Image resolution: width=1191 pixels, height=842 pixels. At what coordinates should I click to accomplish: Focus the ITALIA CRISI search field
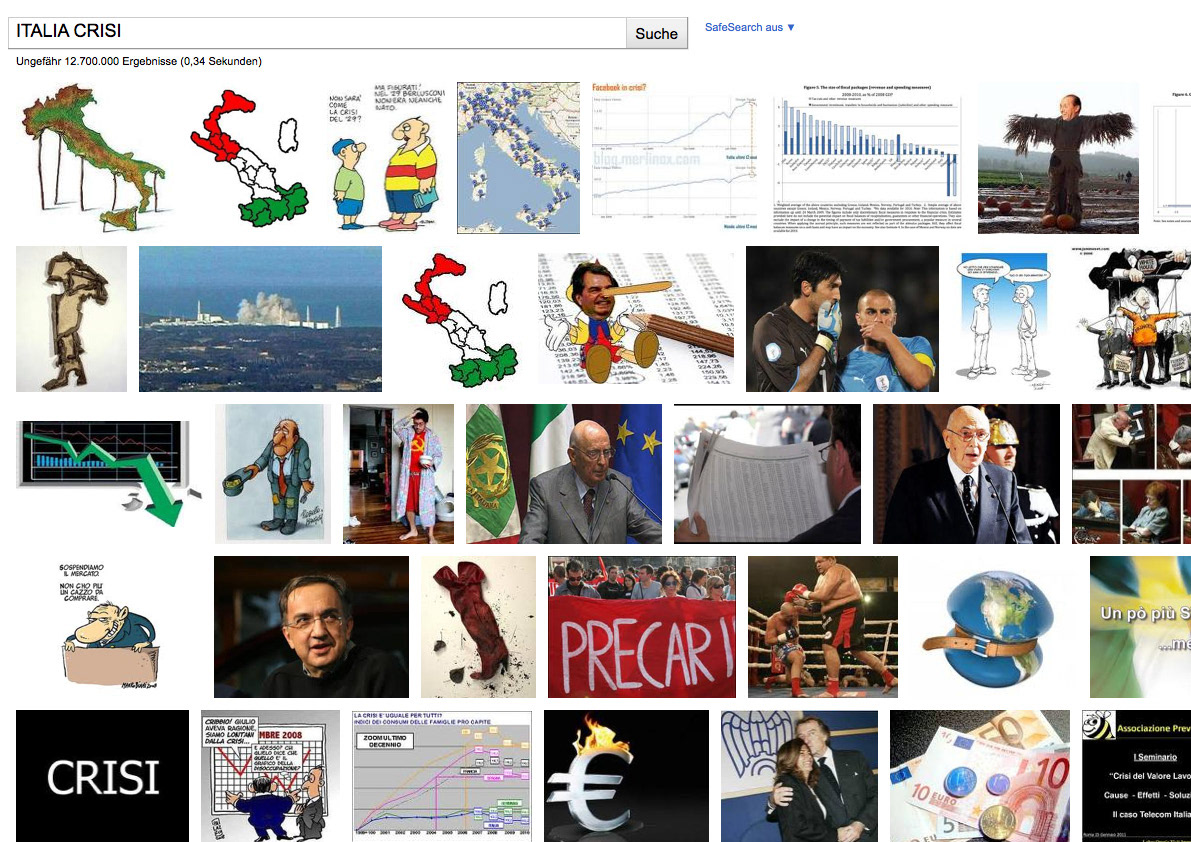[317, 33]
